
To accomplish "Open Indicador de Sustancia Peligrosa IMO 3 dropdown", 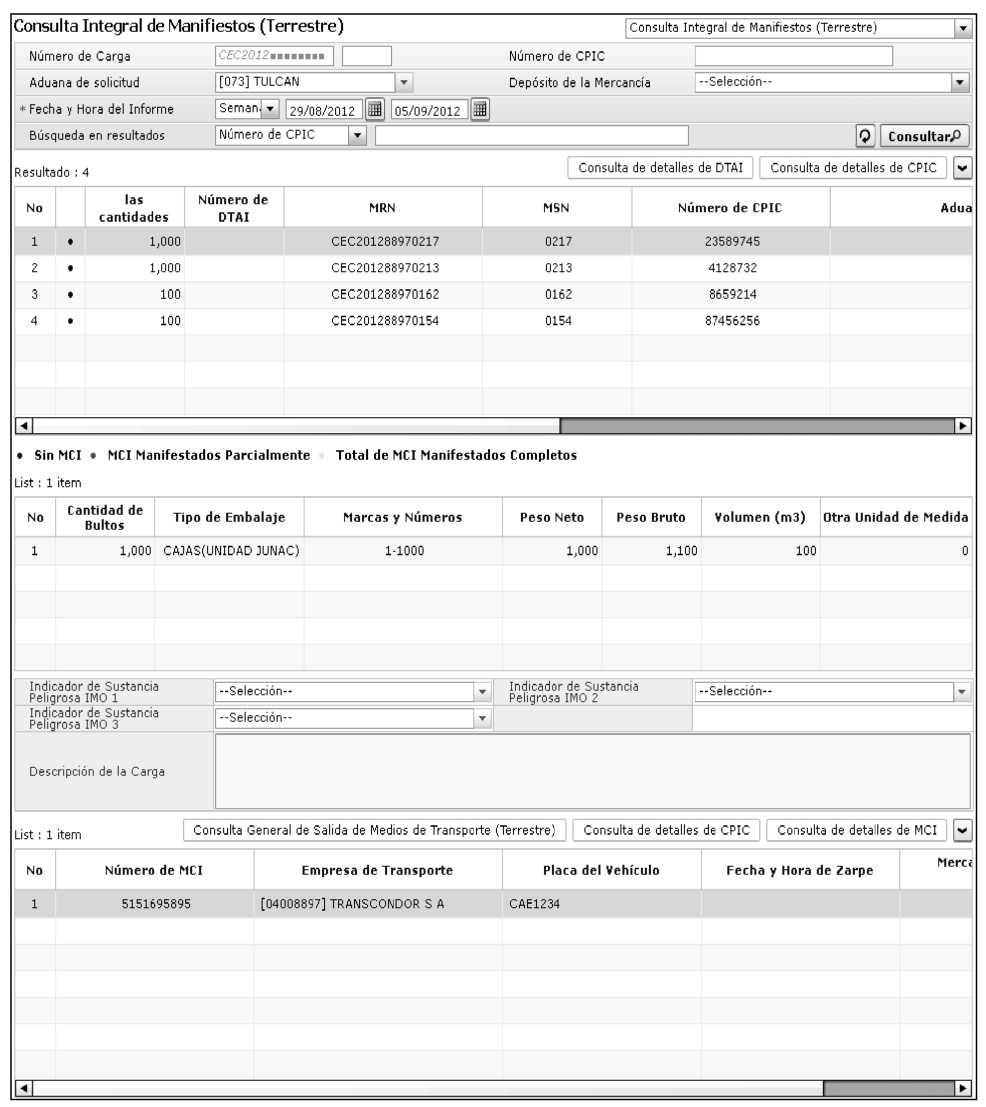I will click(x=482, y=719).
